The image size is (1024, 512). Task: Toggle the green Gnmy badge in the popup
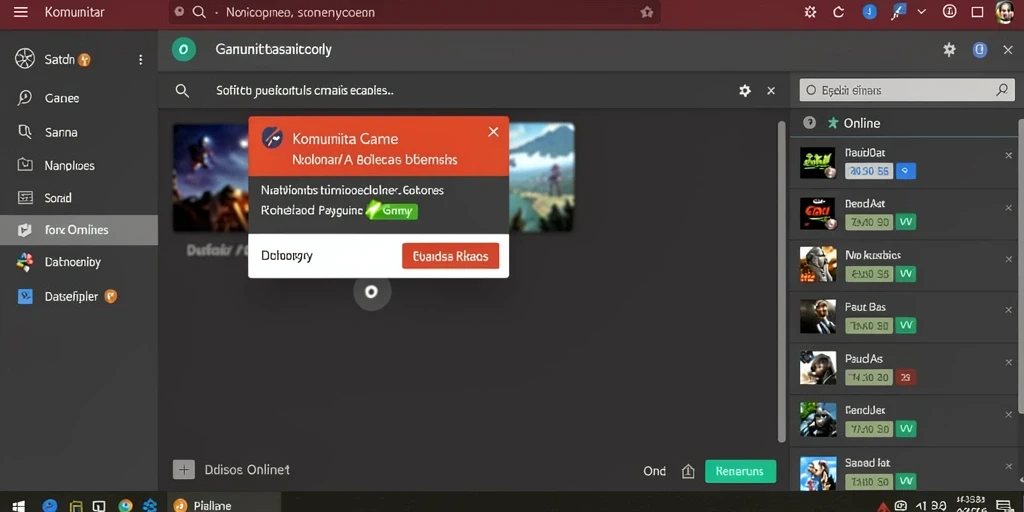click(x=392, y=211)
